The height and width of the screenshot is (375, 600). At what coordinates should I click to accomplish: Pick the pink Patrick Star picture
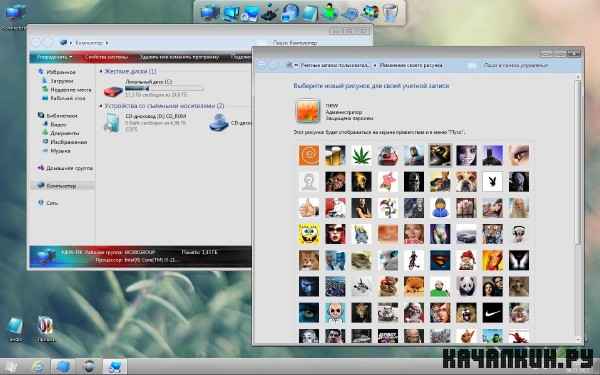point(388,181)
